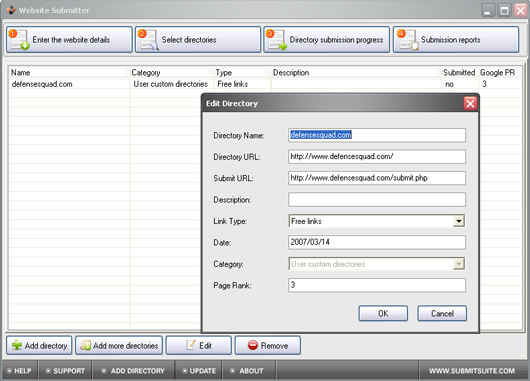The height and width of the screenshot is (381, 530).
Task: Click the Submission reports document icon
Action: pos(408,40)
